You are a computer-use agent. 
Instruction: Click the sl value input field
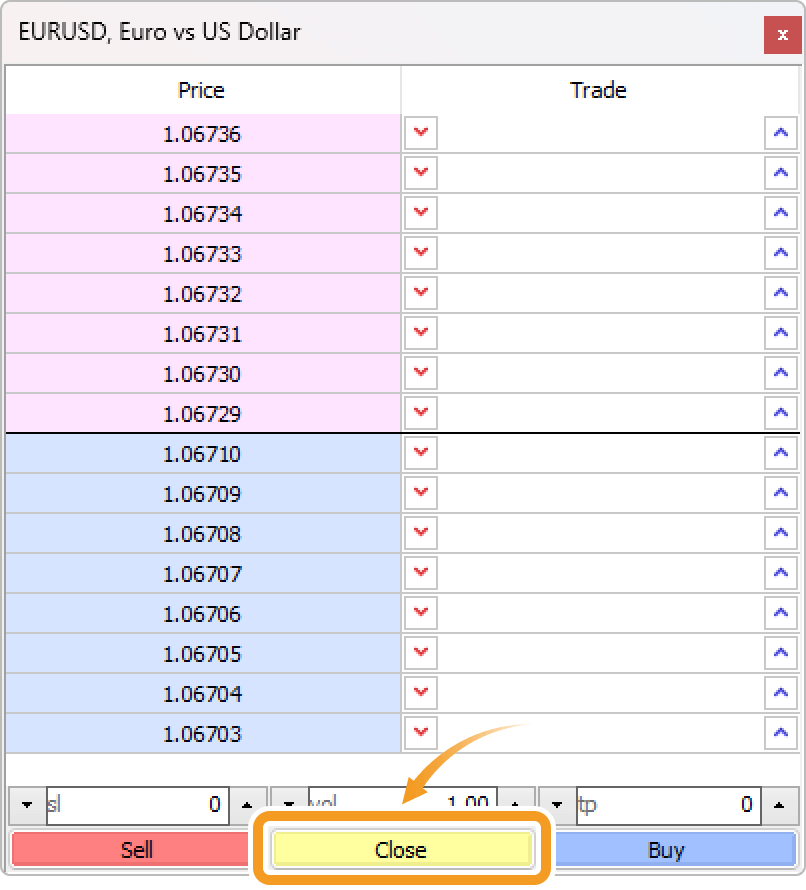pos(135,805)
